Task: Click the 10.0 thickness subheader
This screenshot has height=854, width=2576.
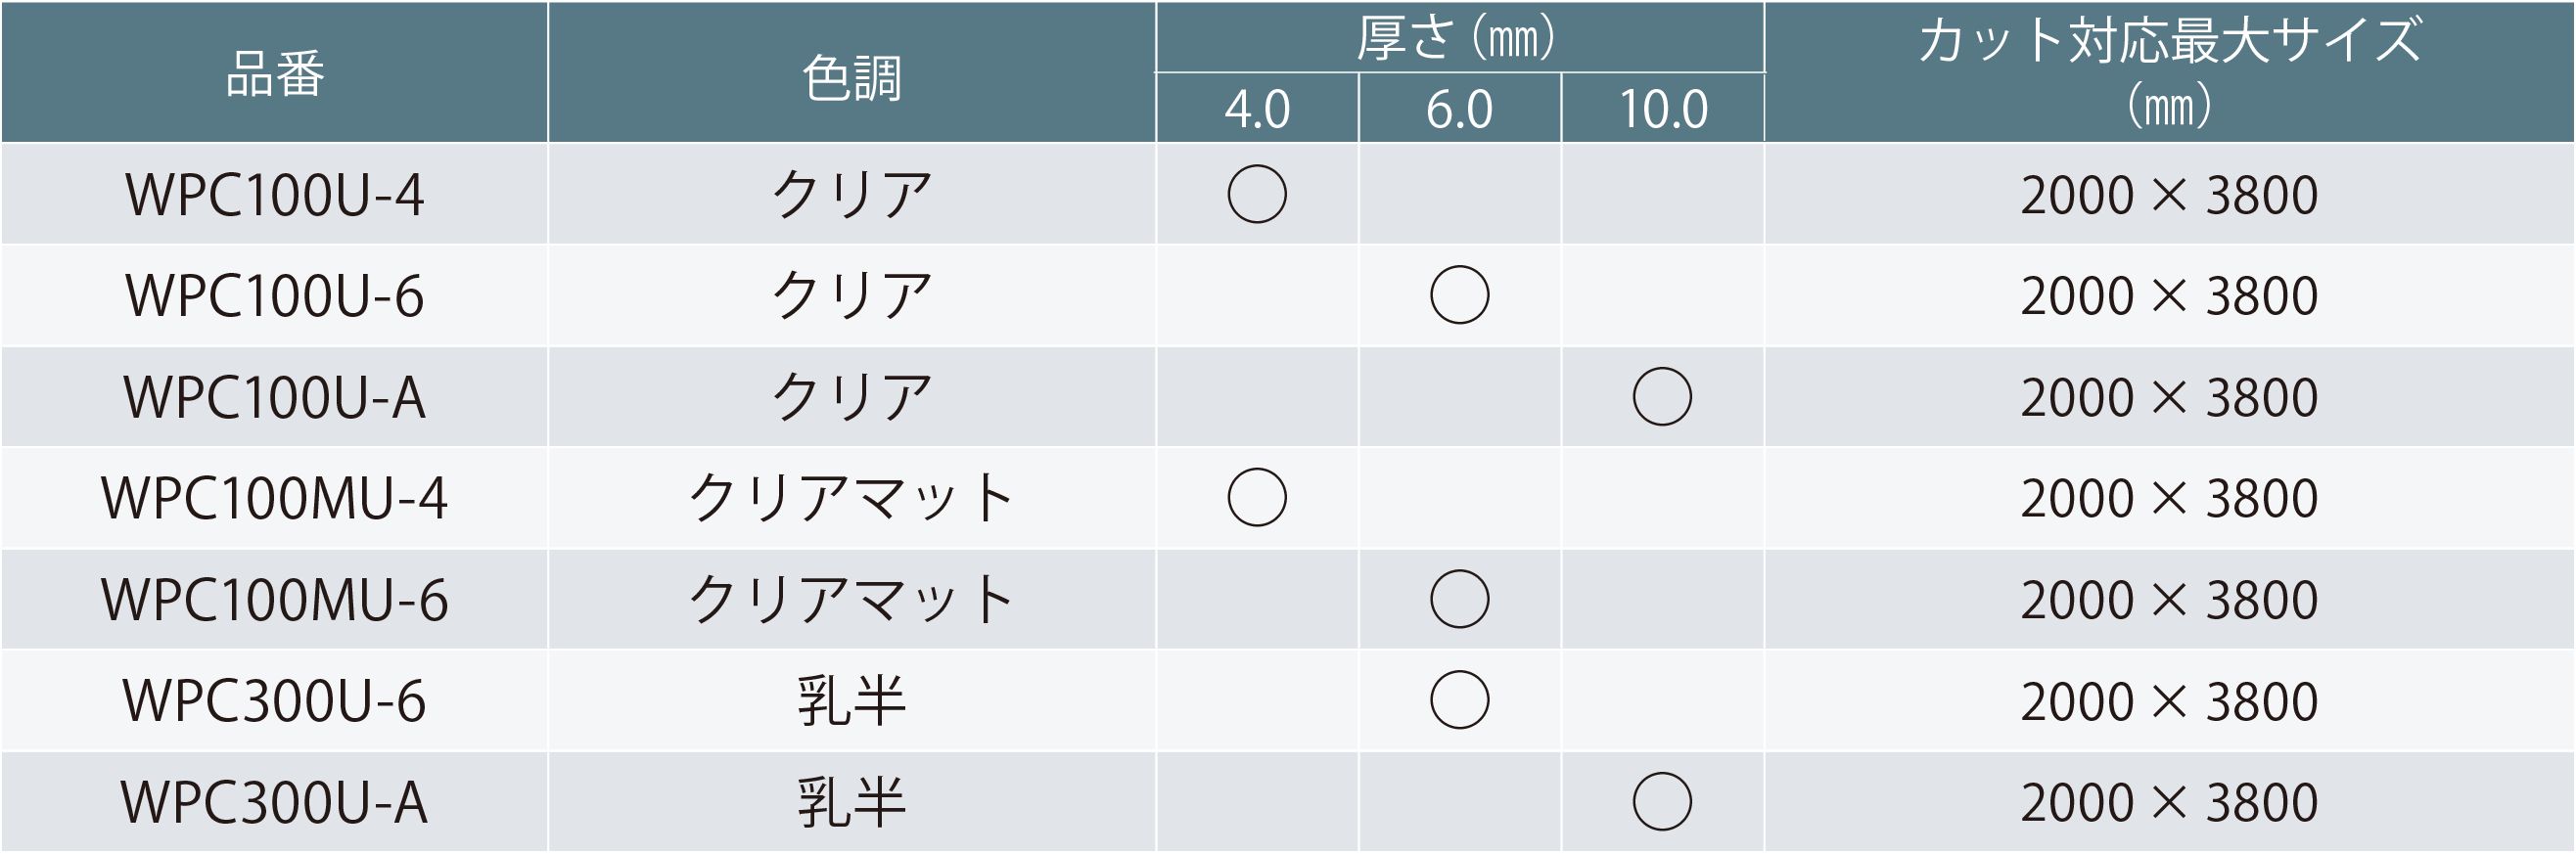Action: coord(1662,109)
